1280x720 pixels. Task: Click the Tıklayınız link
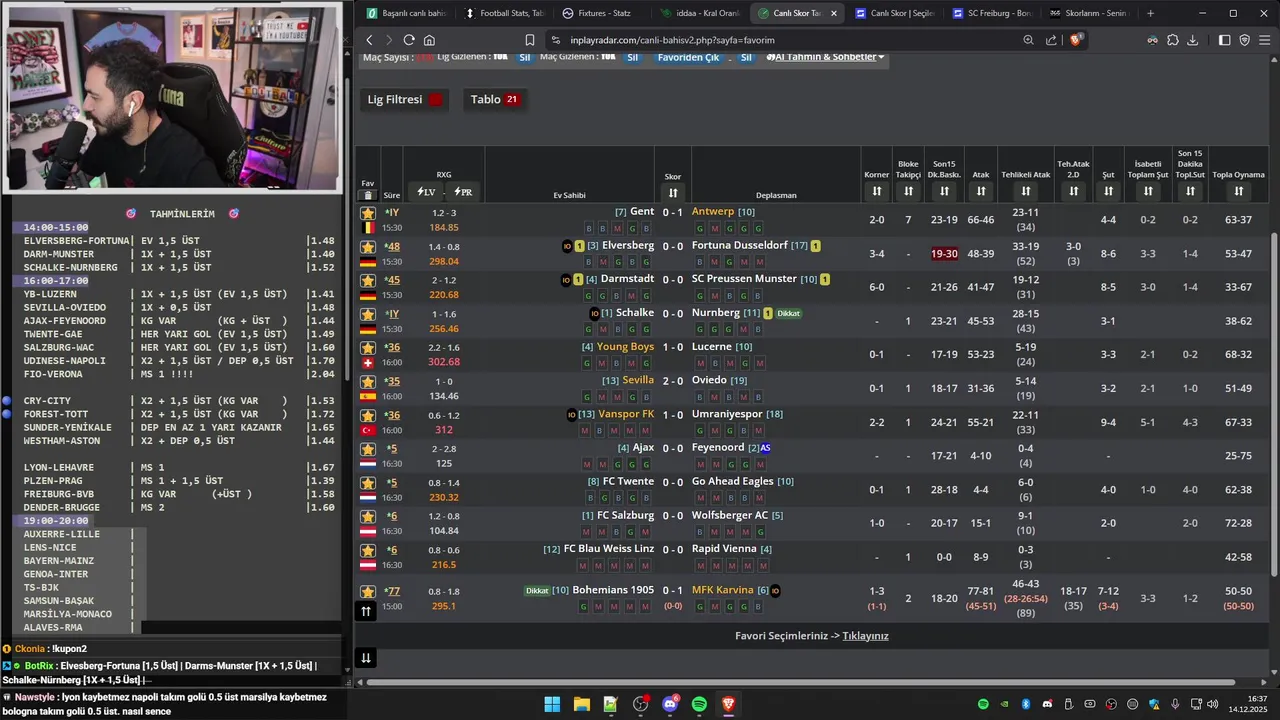coord(865,636)
